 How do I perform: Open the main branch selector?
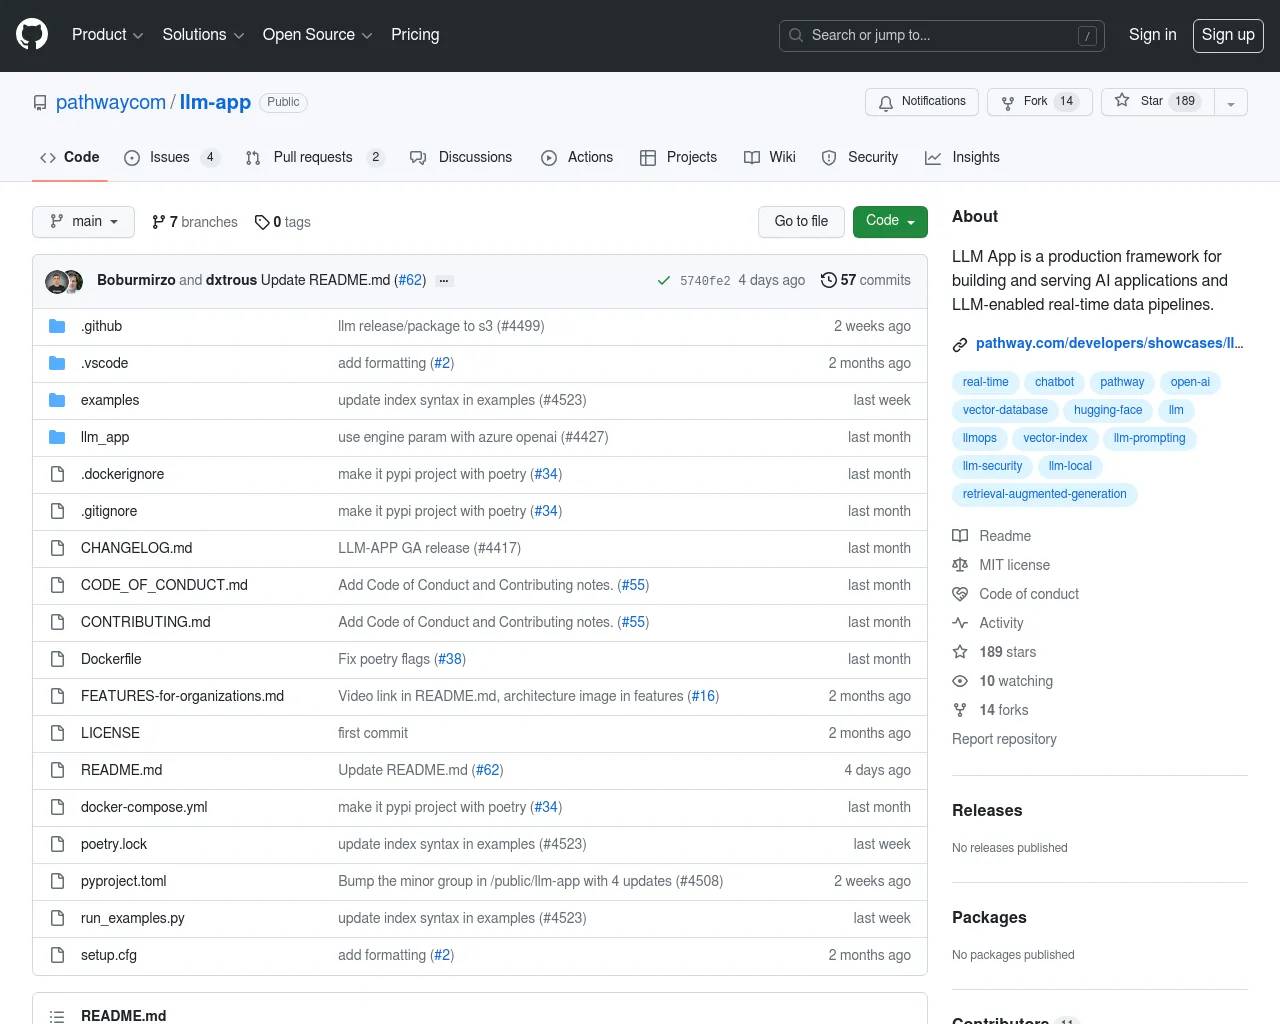(x=83, y=222)
